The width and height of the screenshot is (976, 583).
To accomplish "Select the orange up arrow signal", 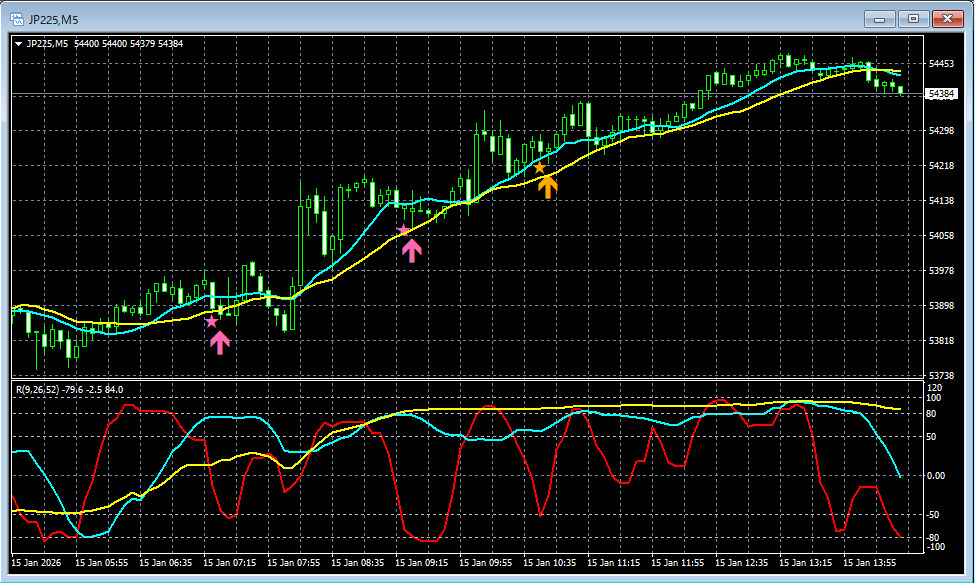I will pos(548,187).
